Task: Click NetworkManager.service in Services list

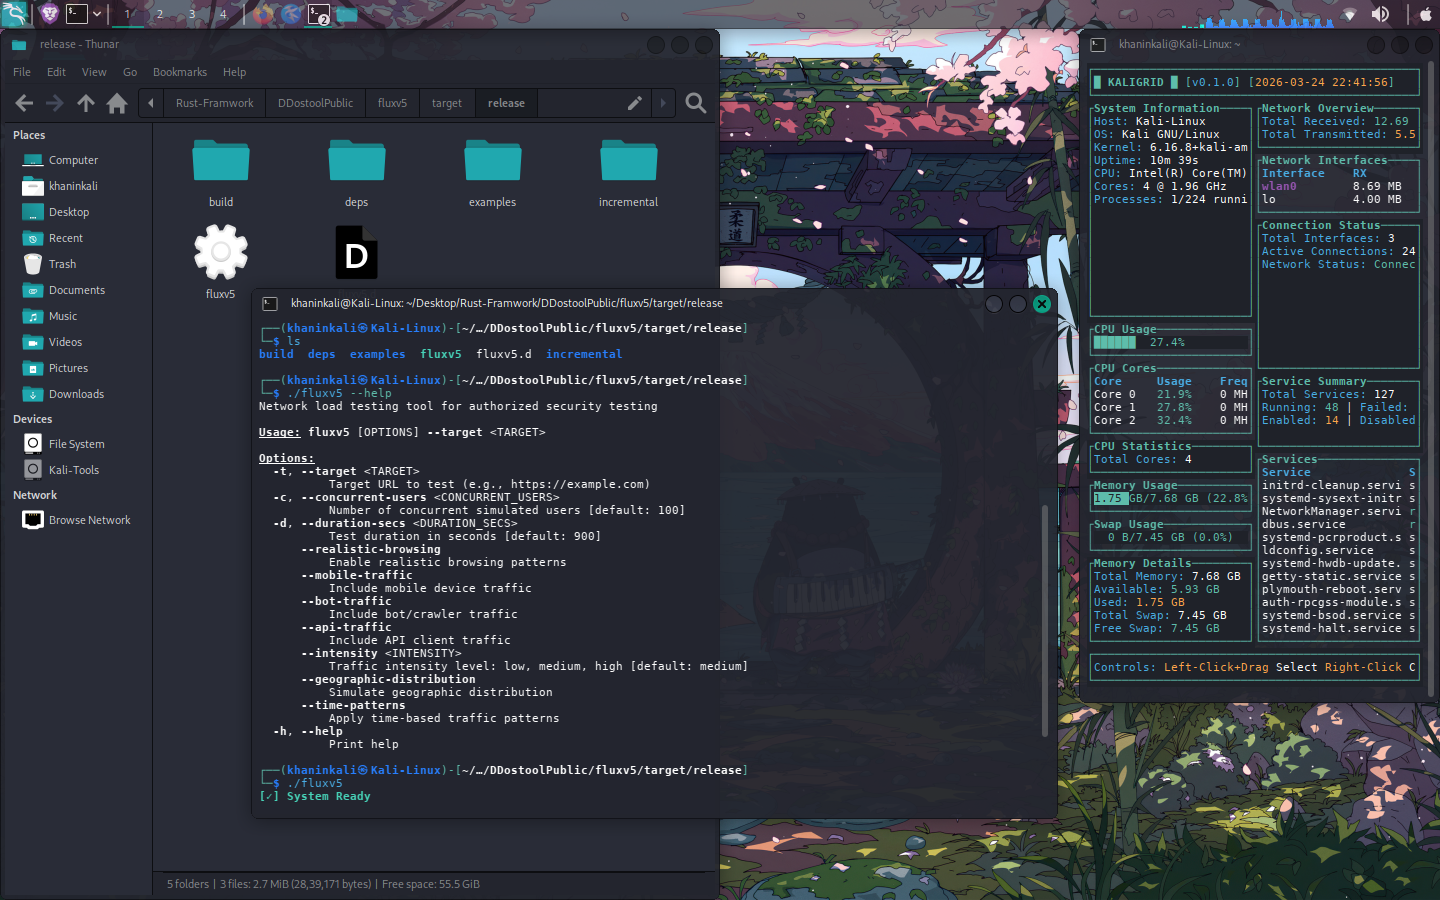Action: pyautogui.click(x=1331, y=511)
